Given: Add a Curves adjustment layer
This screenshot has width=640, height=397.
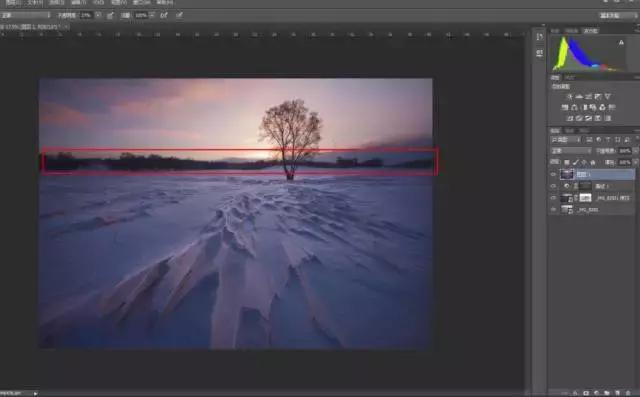Looking at the screenshot, I should (589, 96).
